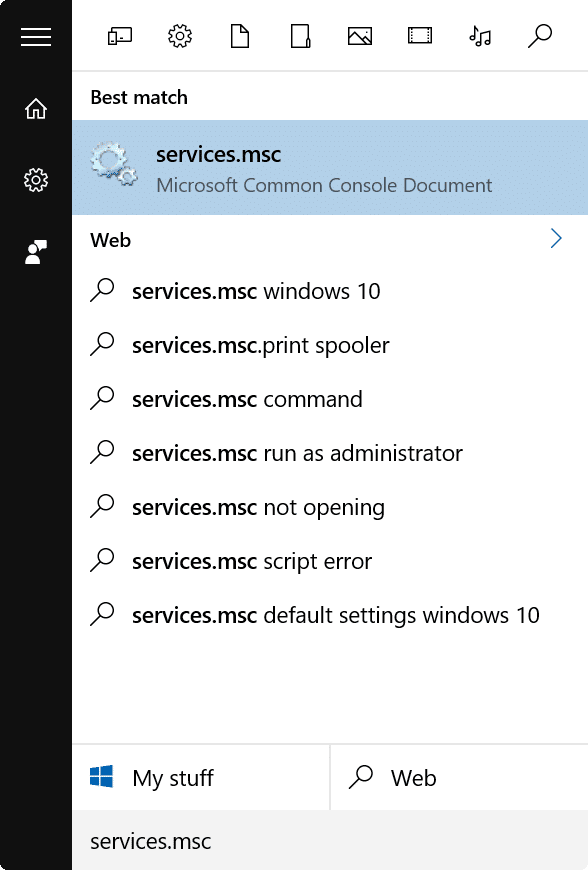Filter results by Apps icon
Viewport: 588px width, 870px height.
point(120,37)
